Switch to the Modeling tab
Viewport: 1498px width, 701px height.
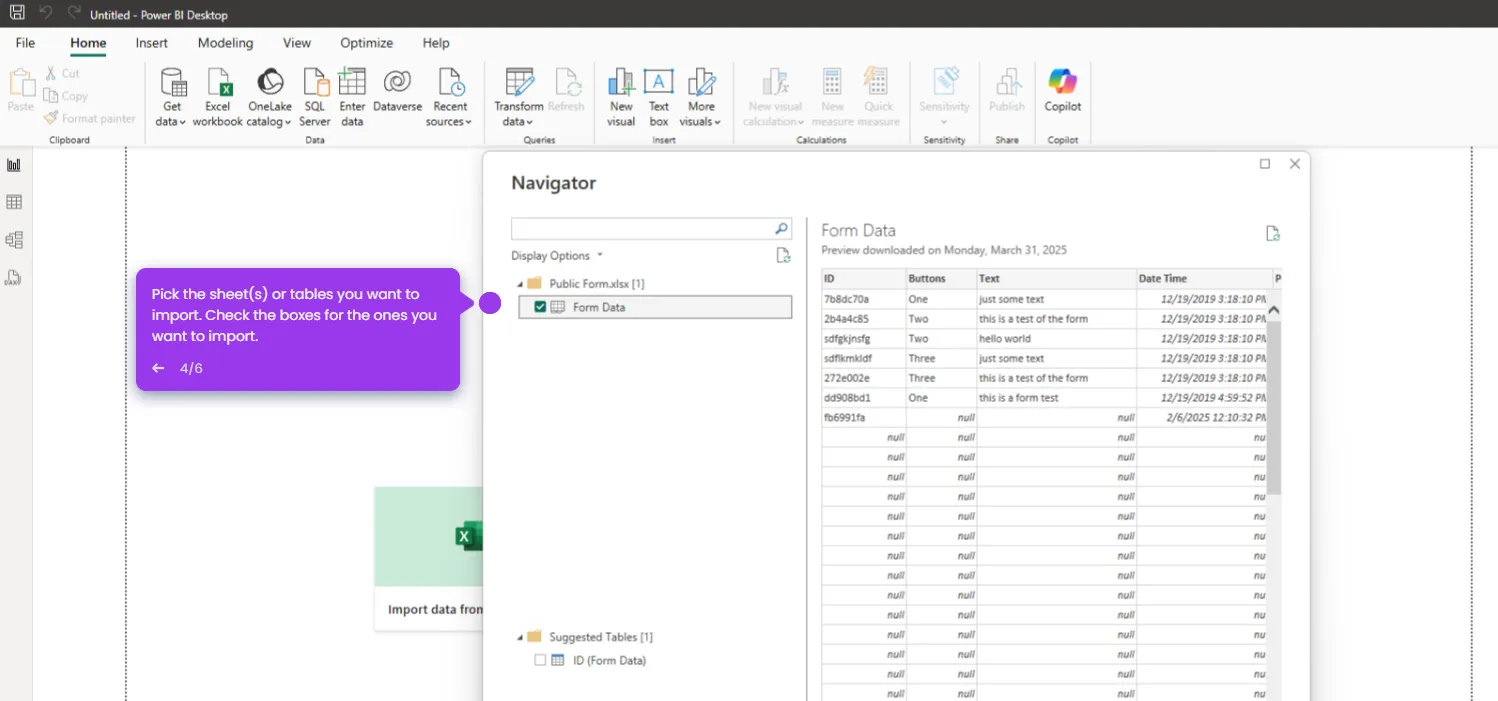click(225, 43)
